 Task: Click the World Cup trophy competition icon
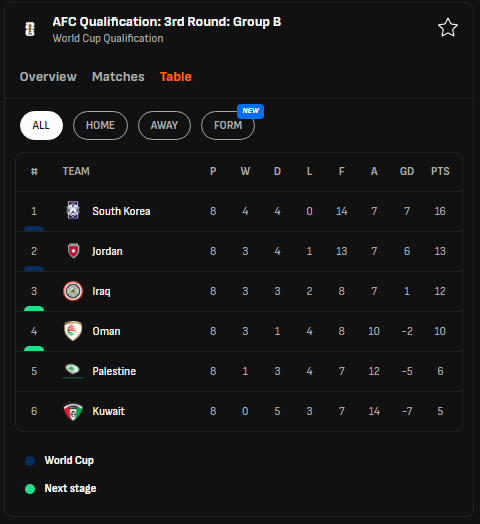[30, 29]
